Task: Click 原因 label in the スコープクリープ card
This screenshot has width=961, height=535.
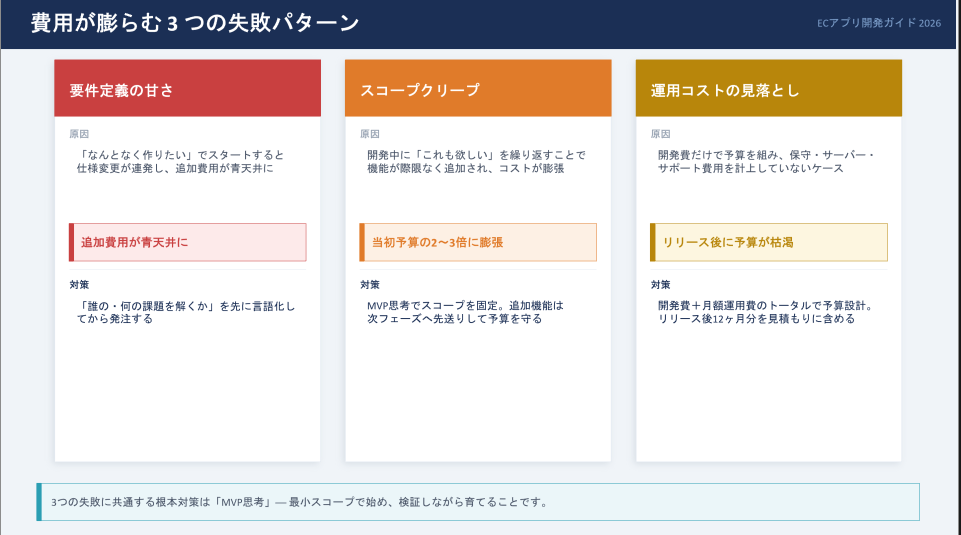Action: [370, 134]
